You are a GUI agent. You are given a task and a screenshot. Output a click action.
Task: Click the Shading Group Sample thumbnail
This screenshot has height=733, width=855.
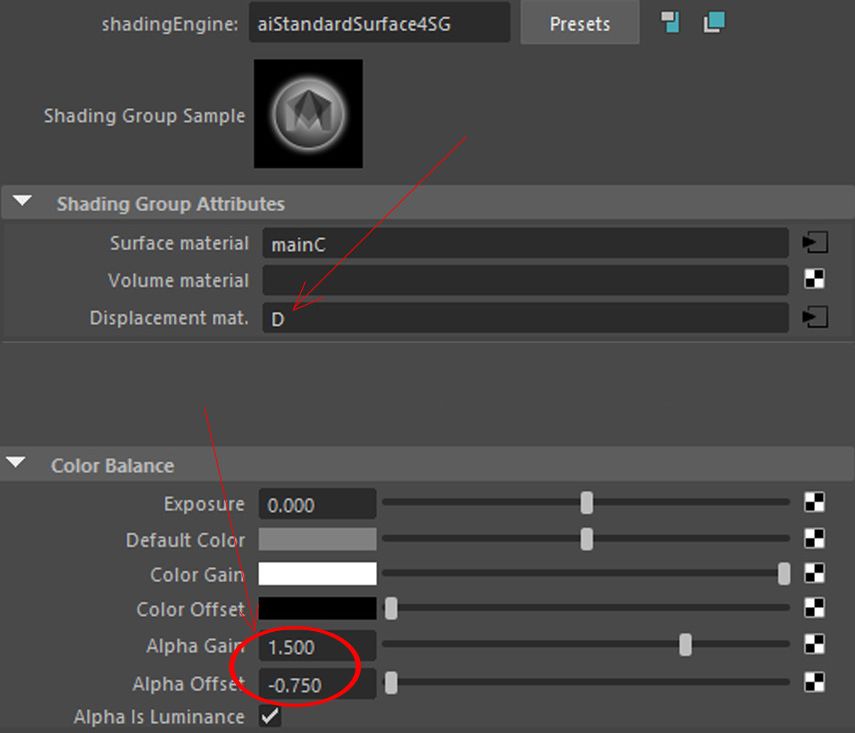click(308, 114)
